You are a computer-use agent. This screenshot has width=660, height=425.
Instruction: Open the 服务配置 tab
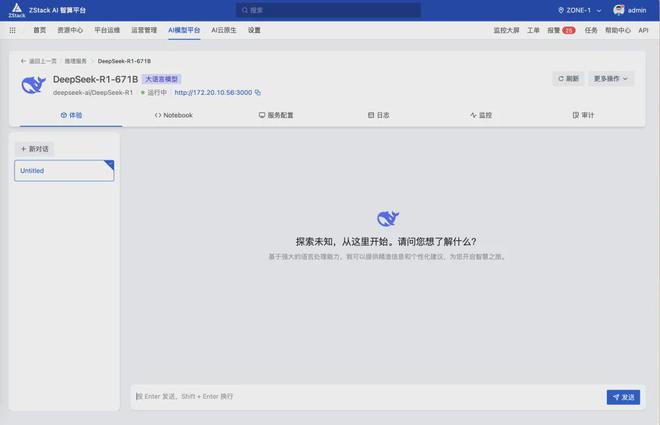(x=276, y=115)
